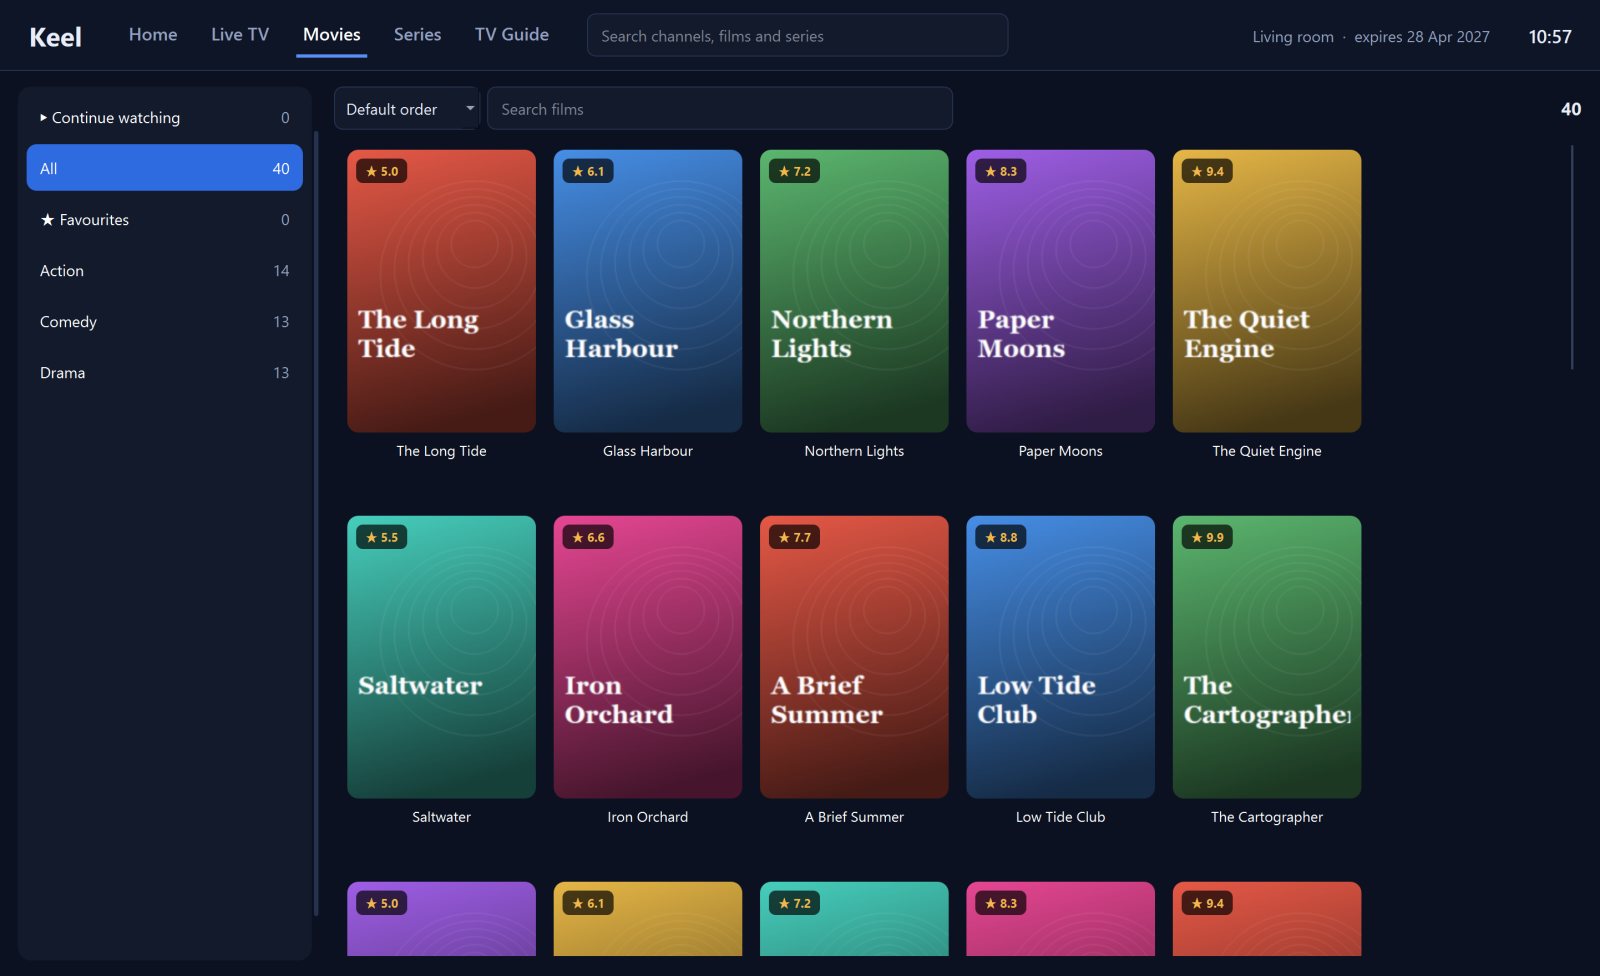Open the Keel logo home link
The width and height of the screenshot is (1600, 976).
point(55,37)
